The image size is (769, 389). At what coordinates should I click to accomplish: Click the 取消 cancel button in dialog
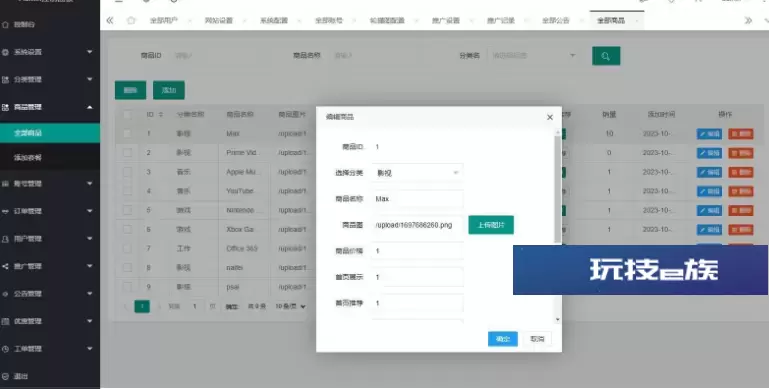(537, 339)
